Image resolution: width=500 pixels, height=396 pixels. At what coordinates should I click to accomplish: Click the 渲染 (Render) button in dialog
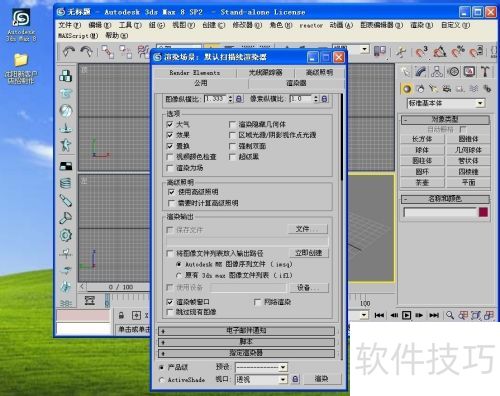point(321,379)
